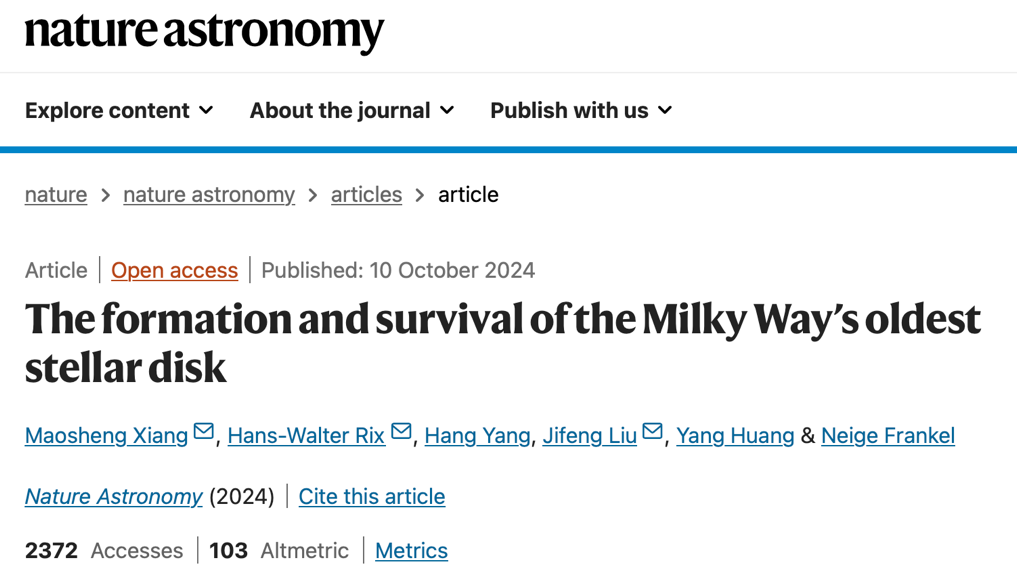
Task: Click the nature astronomy logo
Action: pyautogui.click(x=204, y=32)
